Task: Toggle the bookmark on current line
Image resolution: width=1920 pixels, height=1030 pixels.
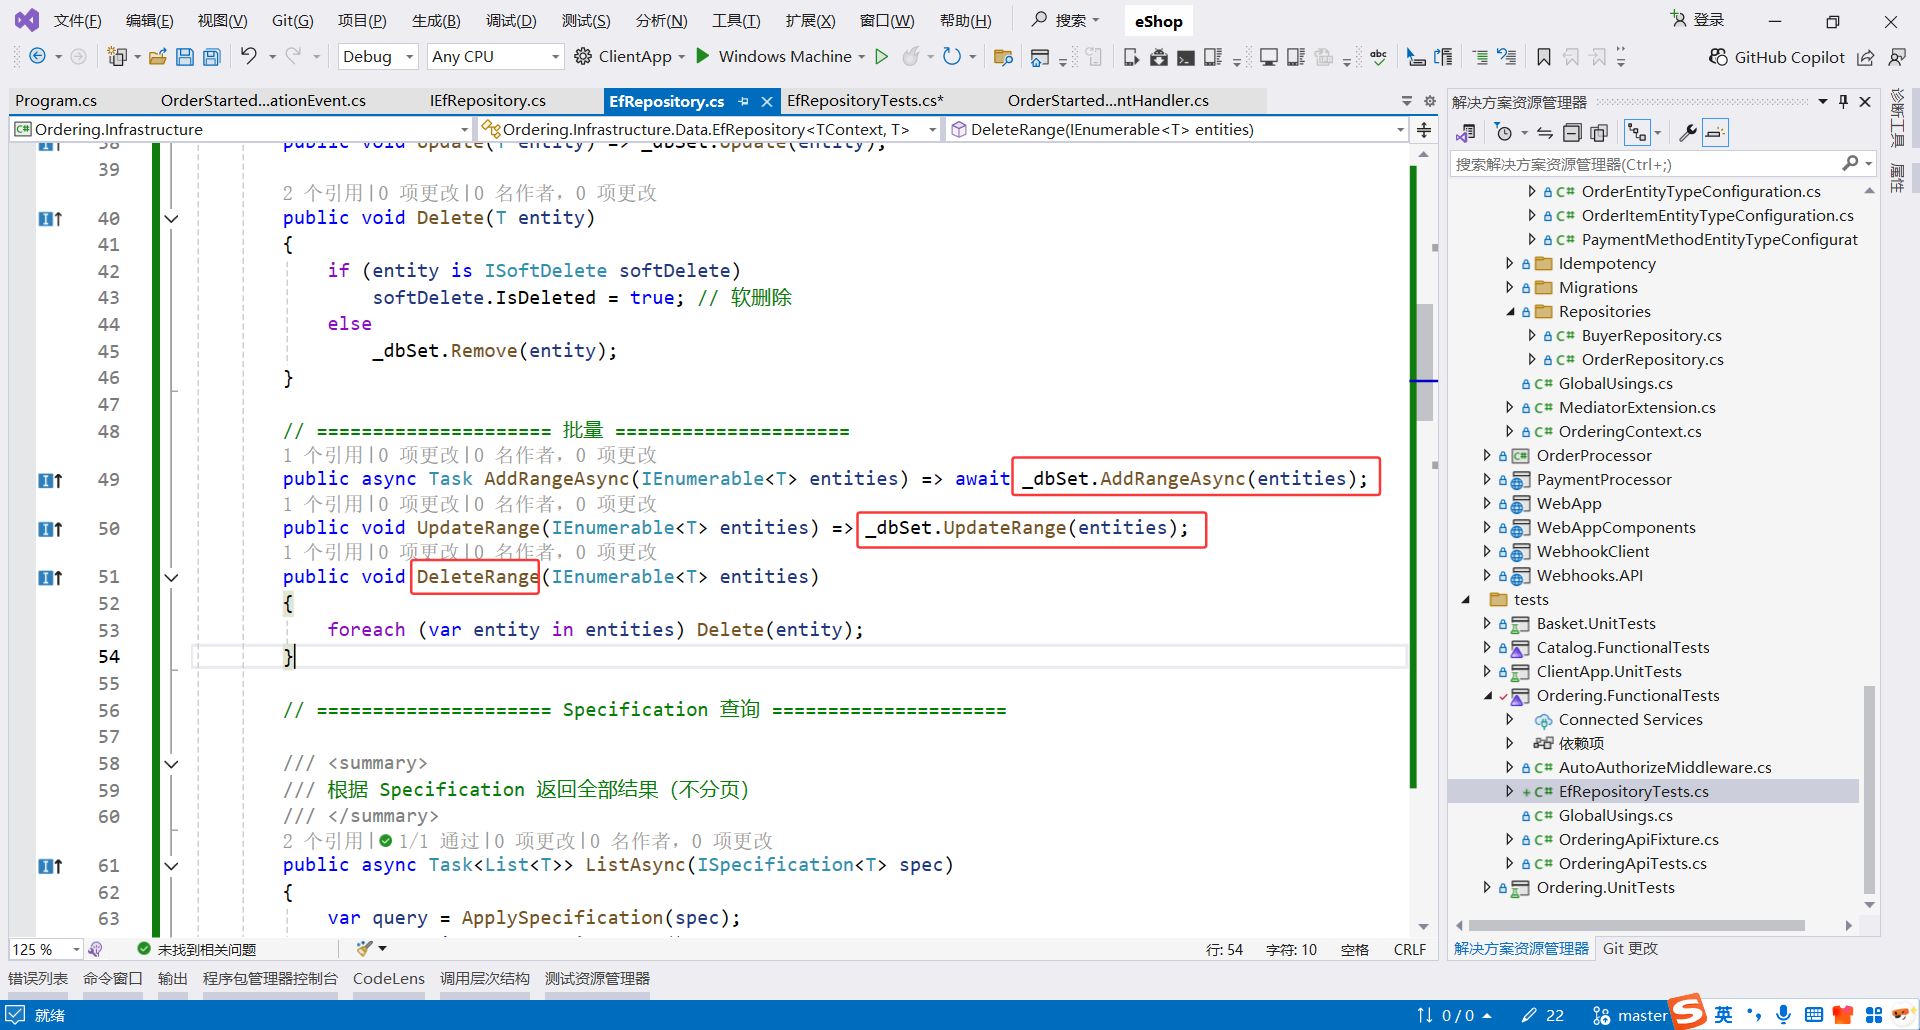Action: [1544, 57]
